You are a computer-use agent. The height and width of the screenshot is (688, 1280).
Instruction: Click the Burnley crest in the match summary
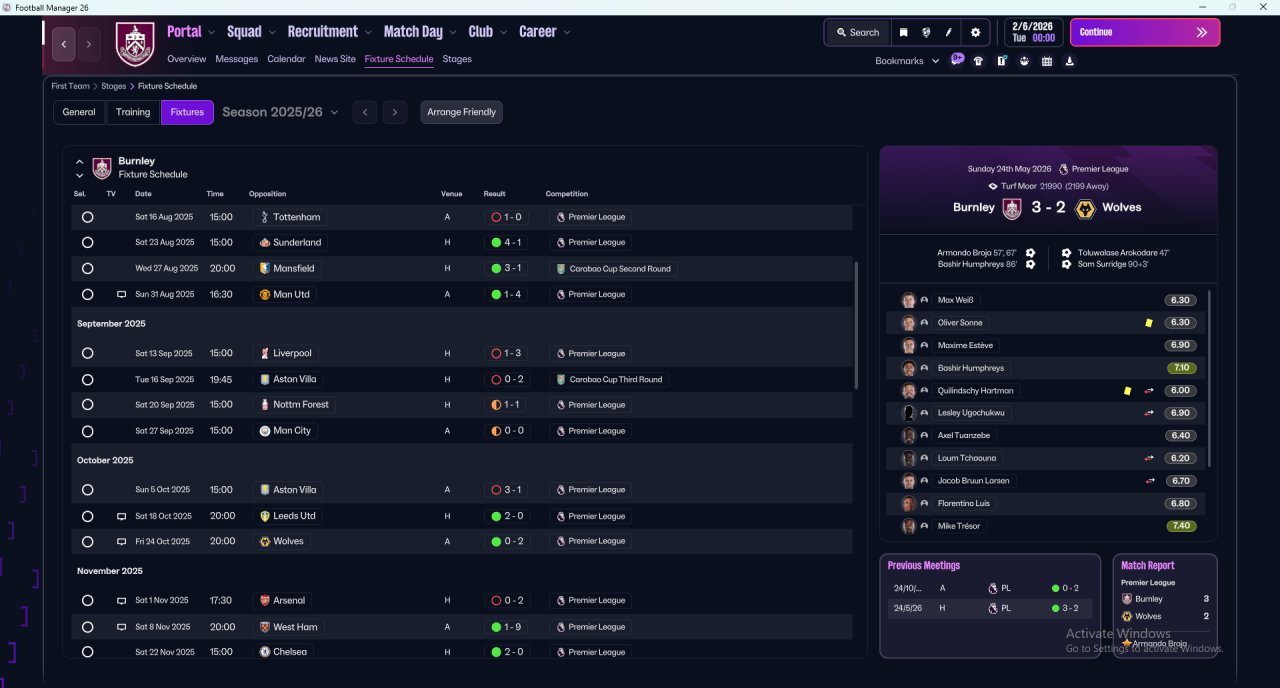point(1012,208)
